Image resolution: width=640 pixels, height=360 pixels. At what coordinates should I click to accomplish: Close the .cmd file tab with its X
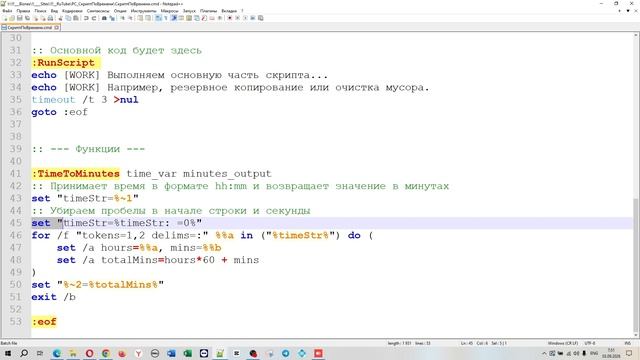coord(57,27)
